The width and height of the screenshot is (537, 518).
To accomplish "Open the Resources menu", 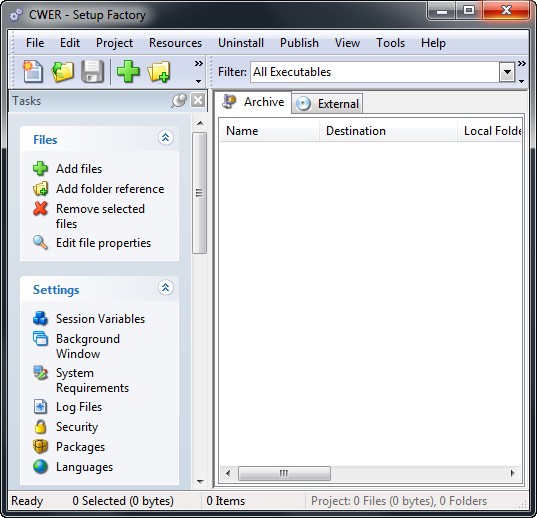I will [x=175, y=43].
